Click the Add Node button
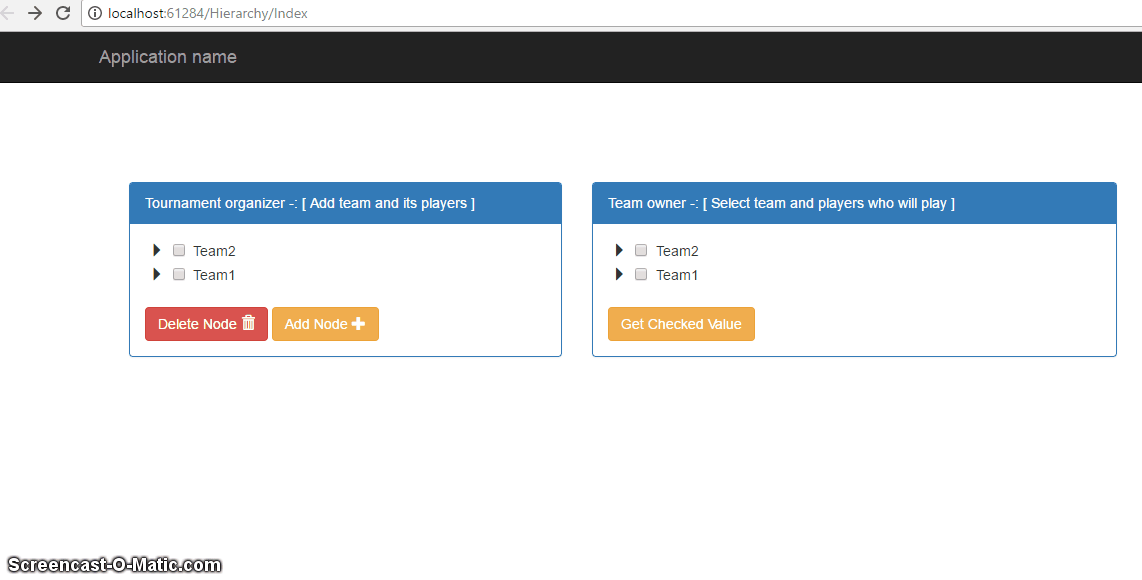 point(325,324)
